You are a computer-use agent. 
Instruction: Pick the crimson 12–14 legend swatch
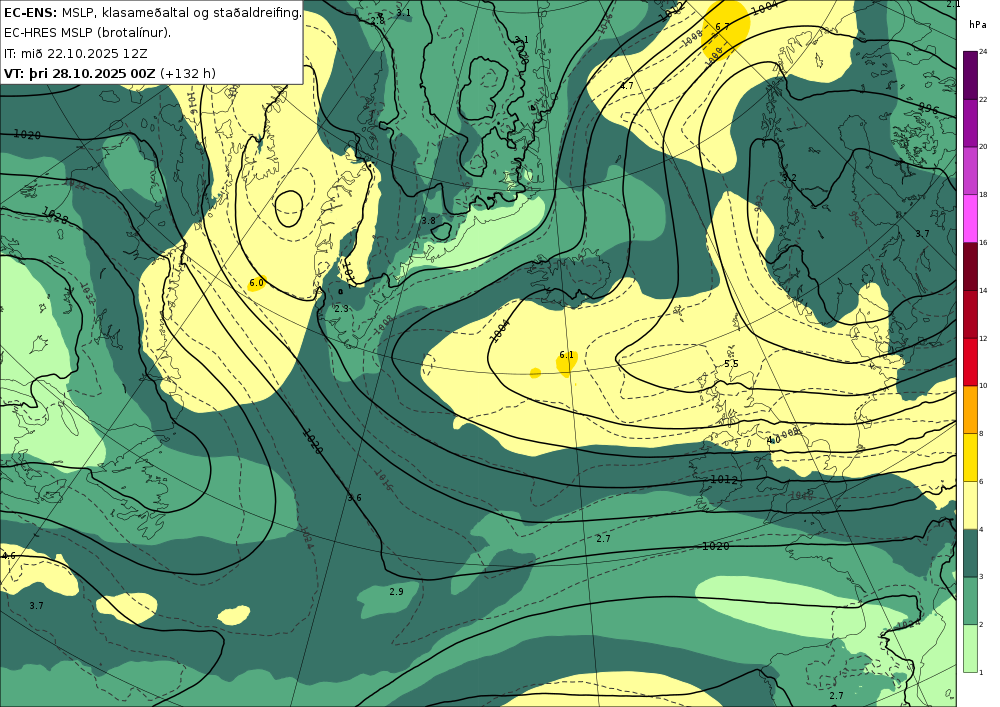tap(970, 314)
